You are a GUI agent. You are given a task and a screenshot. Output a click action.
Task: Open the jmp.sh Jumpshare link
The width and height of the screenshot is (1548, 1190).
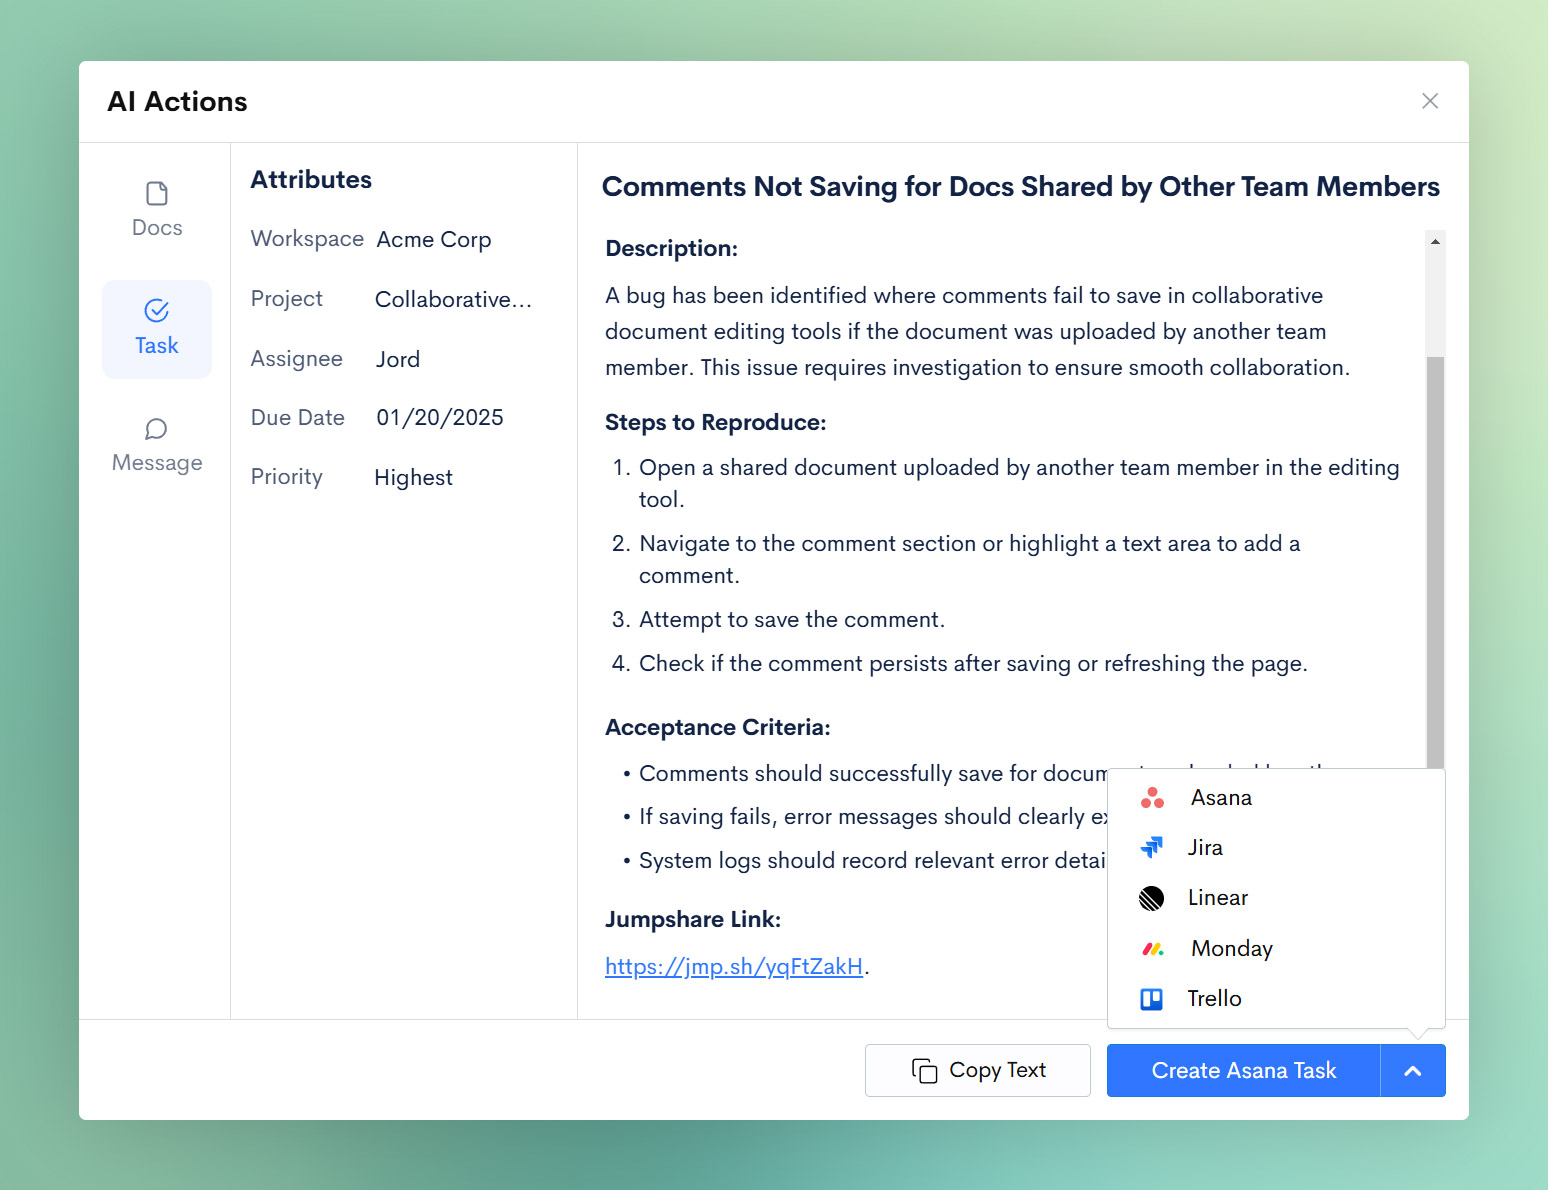[x=733, y=967]
